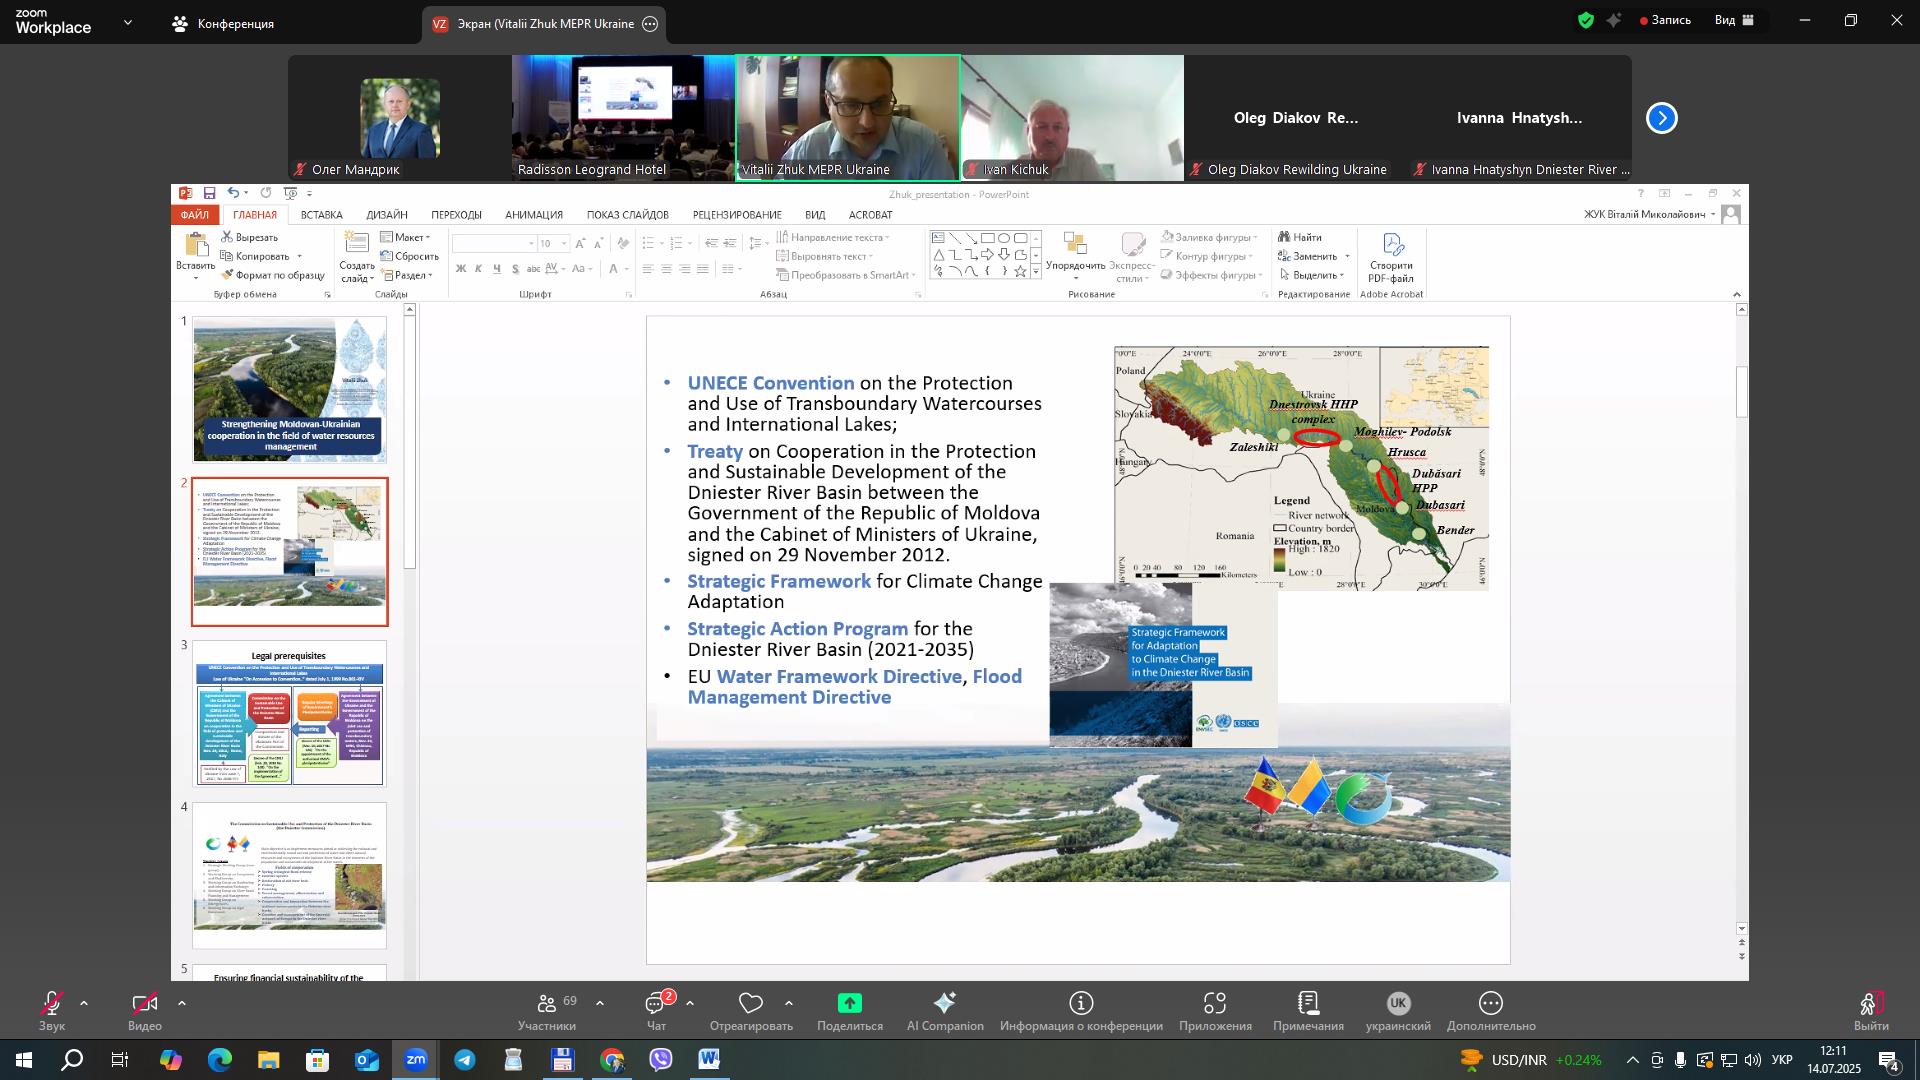Open AI Companion

pyautogui.click(x=945, y=1010)
